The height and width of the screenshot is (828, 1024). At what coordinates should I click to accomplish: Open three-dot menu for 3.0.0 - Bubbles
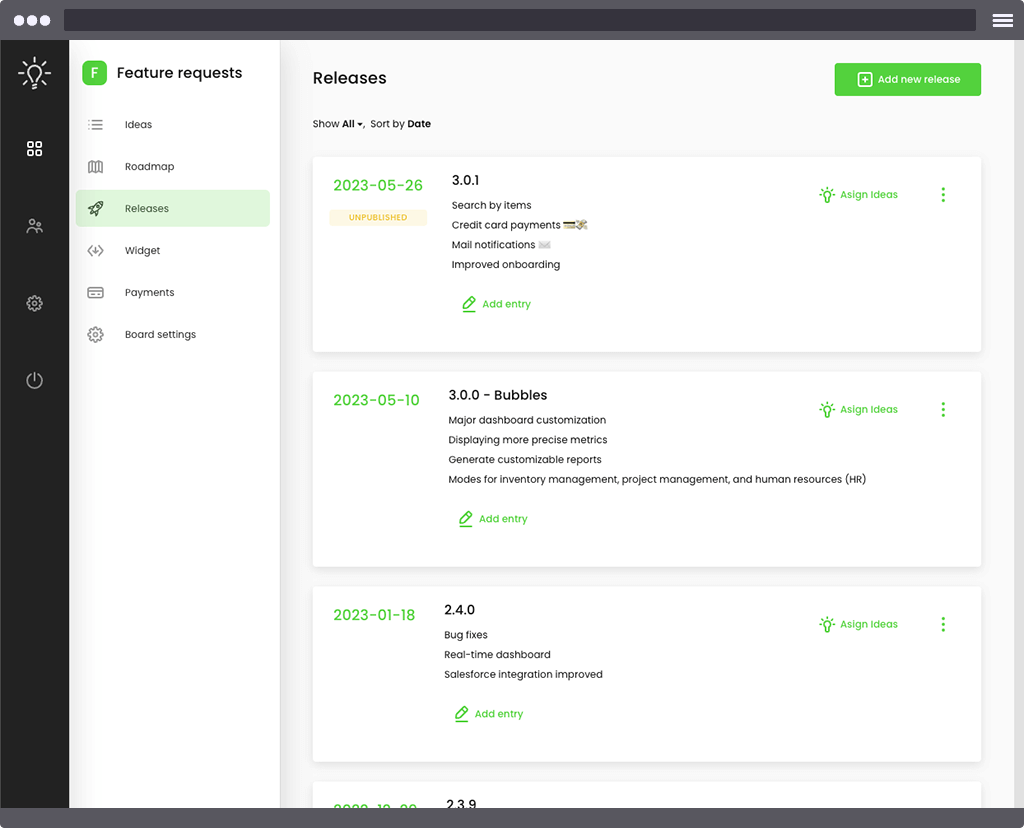943,409
